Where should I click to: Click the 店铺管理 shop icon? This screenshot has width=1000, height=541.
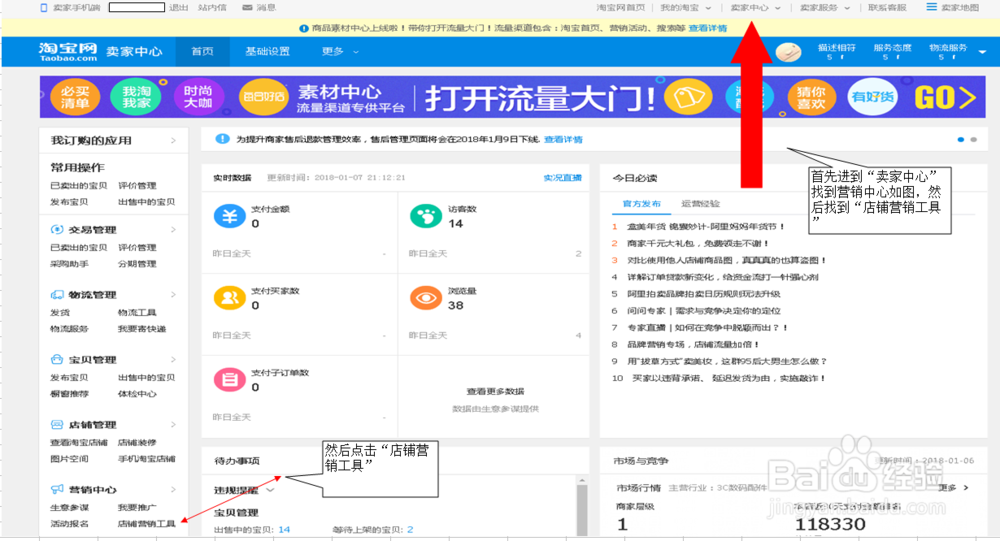(57, 424)
